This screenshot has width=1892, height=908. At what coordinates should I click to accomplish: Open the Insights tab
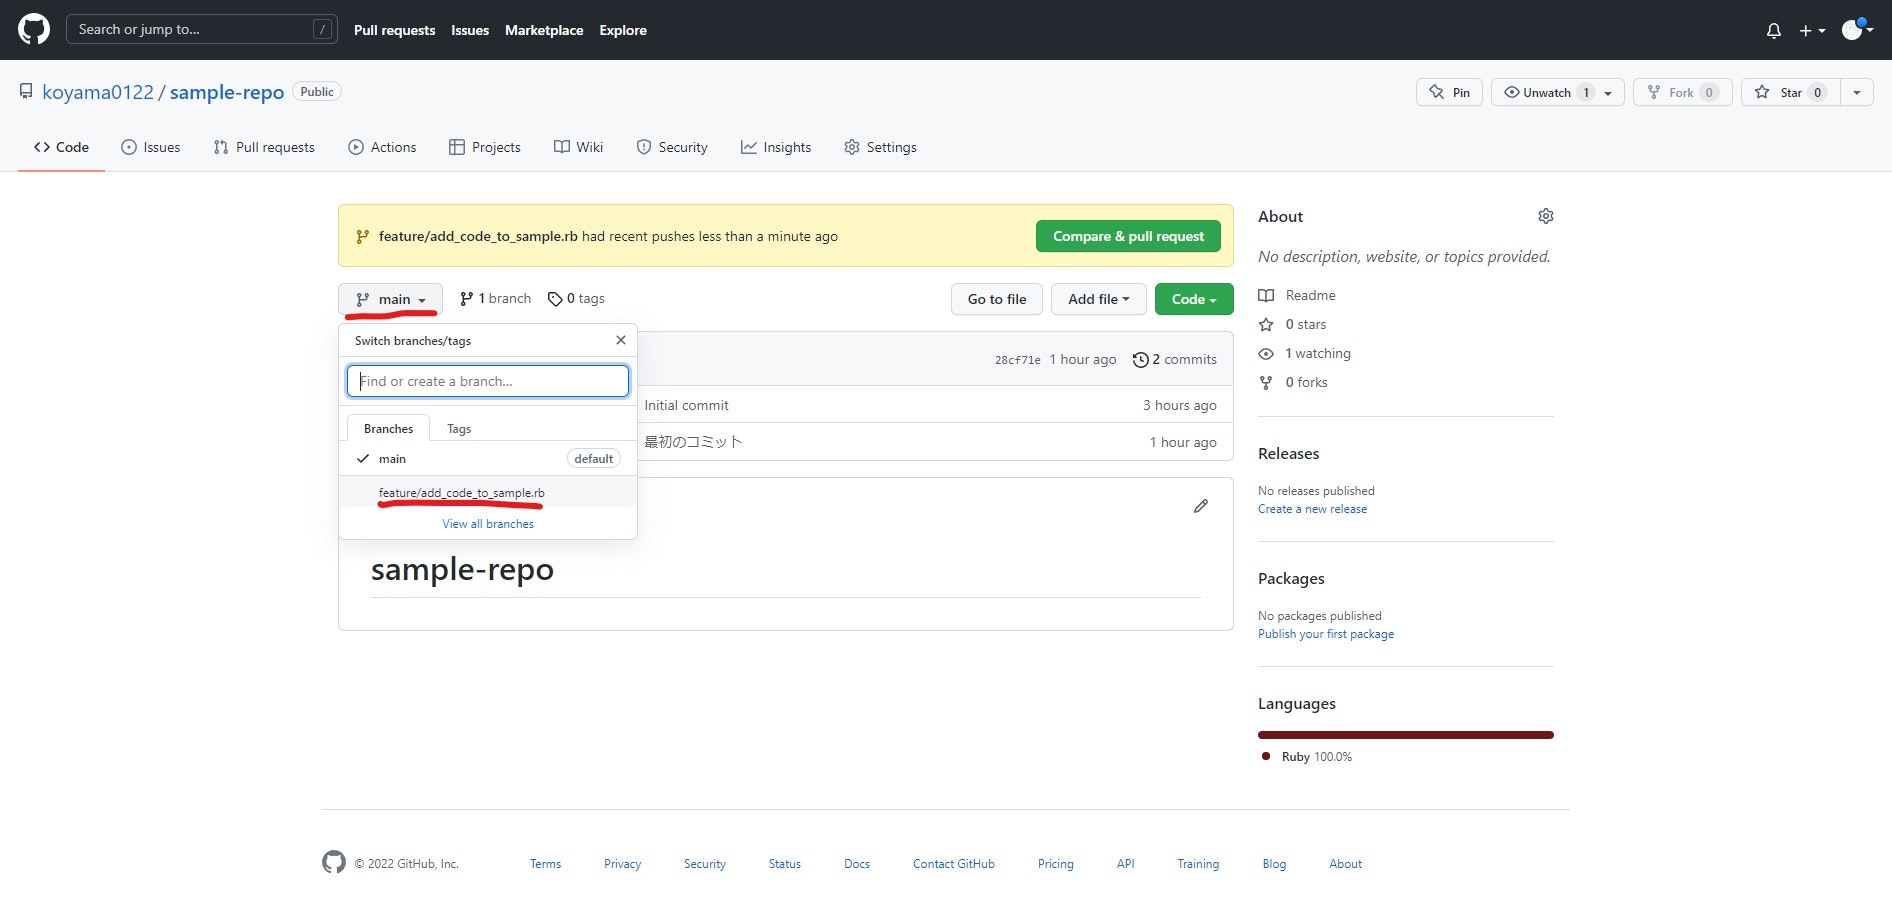pos(776,147)
